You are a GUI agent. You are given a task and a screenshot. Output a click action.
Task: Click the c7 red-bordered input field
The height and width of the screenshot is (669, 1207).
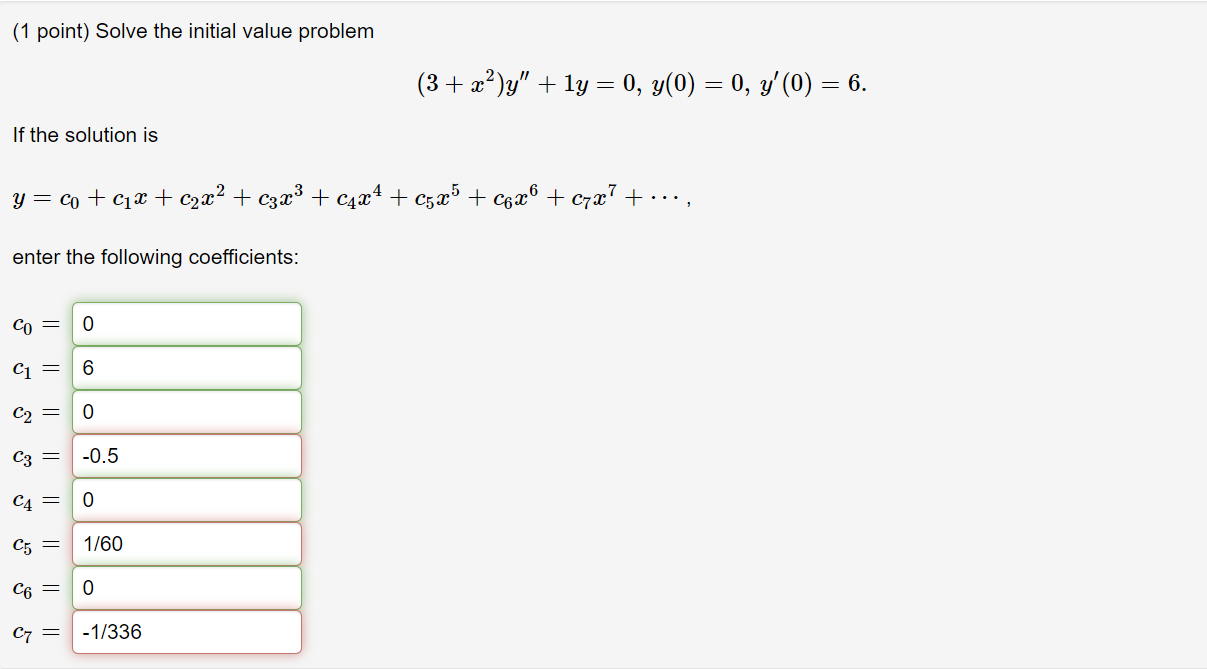click(x=186, y=631)
